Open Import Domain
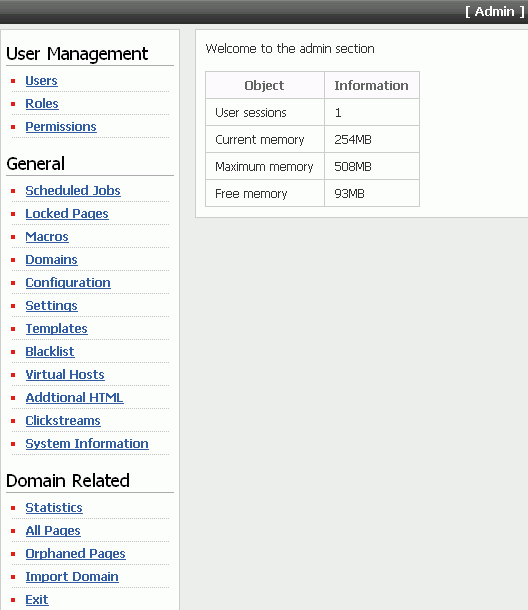This screenshot has width=528, height=610. coord(72,576)
